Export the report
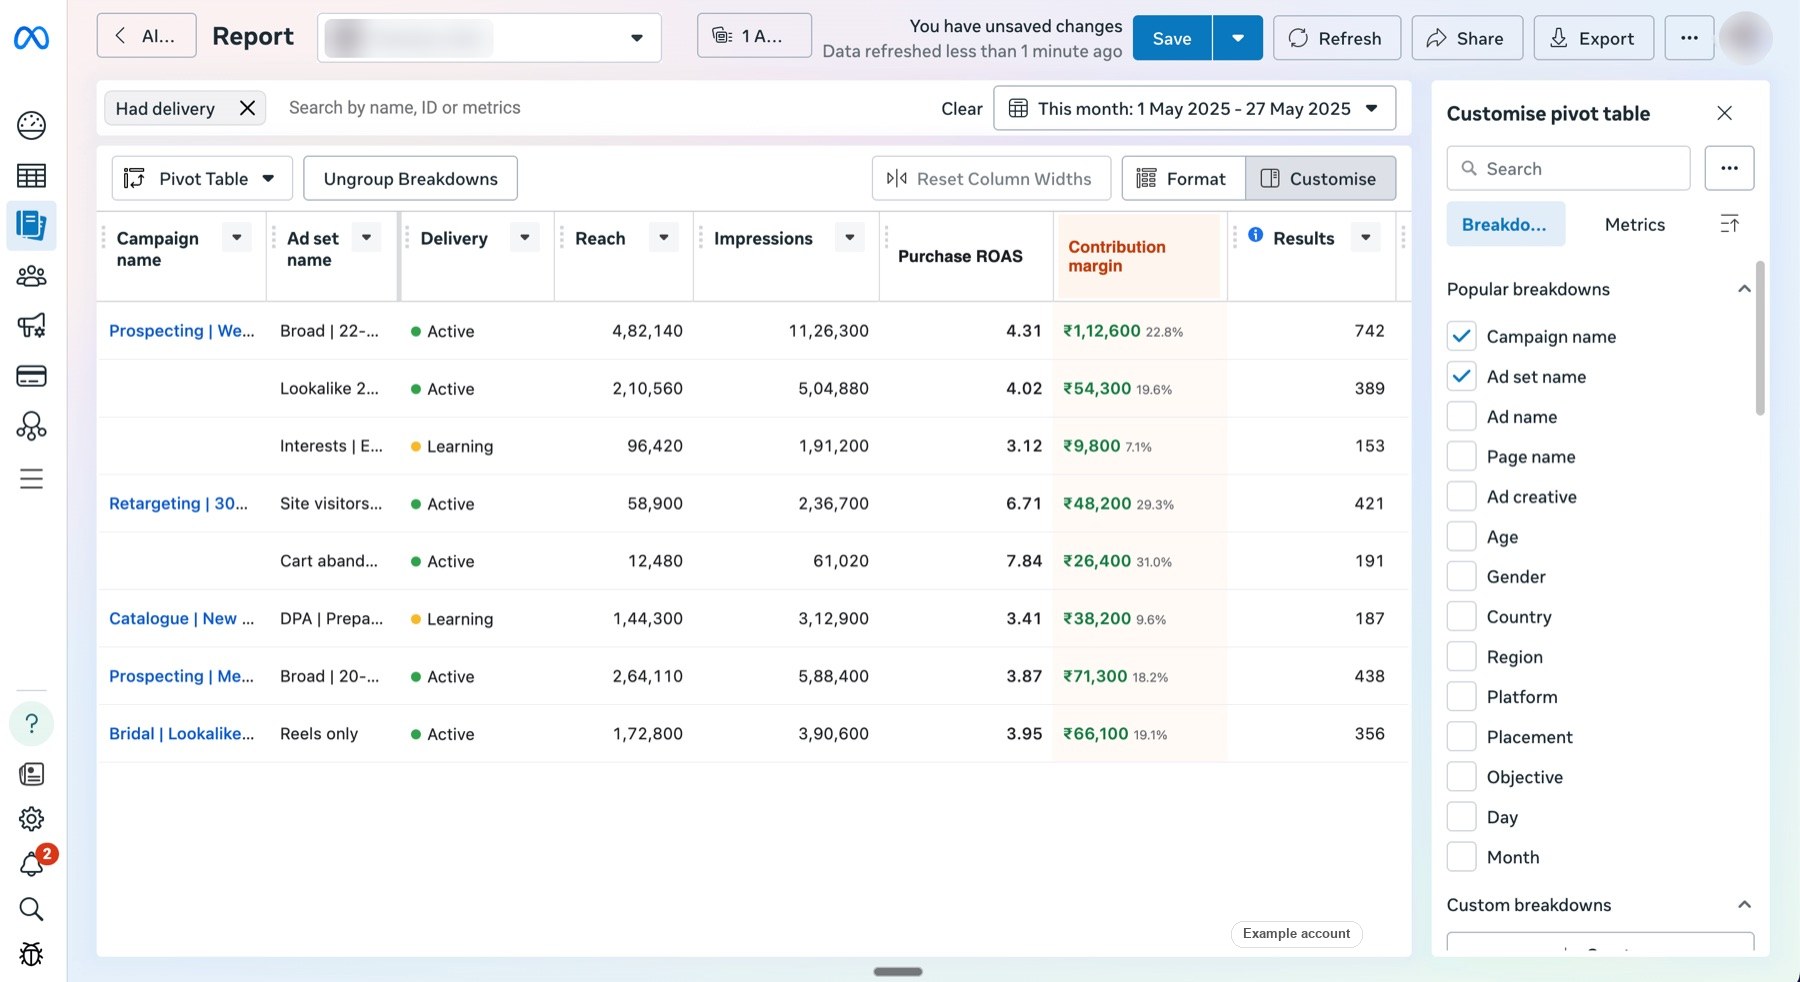 point(1593,38)
